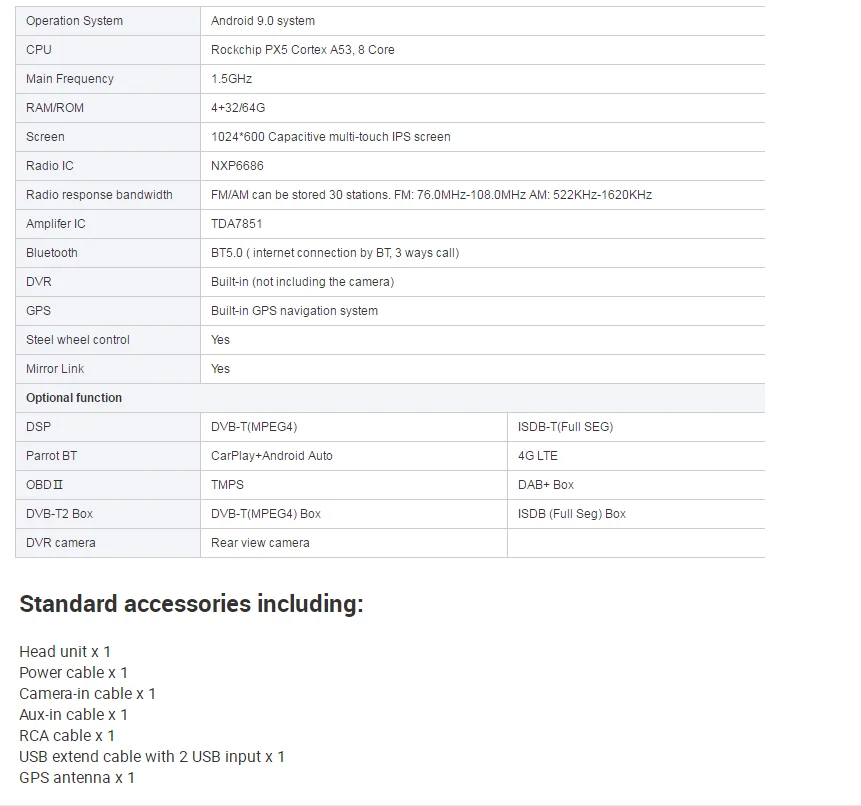Click the 'TDA7851' amplifier value
This screenshot has height=806, width=861.
point(236,224)
